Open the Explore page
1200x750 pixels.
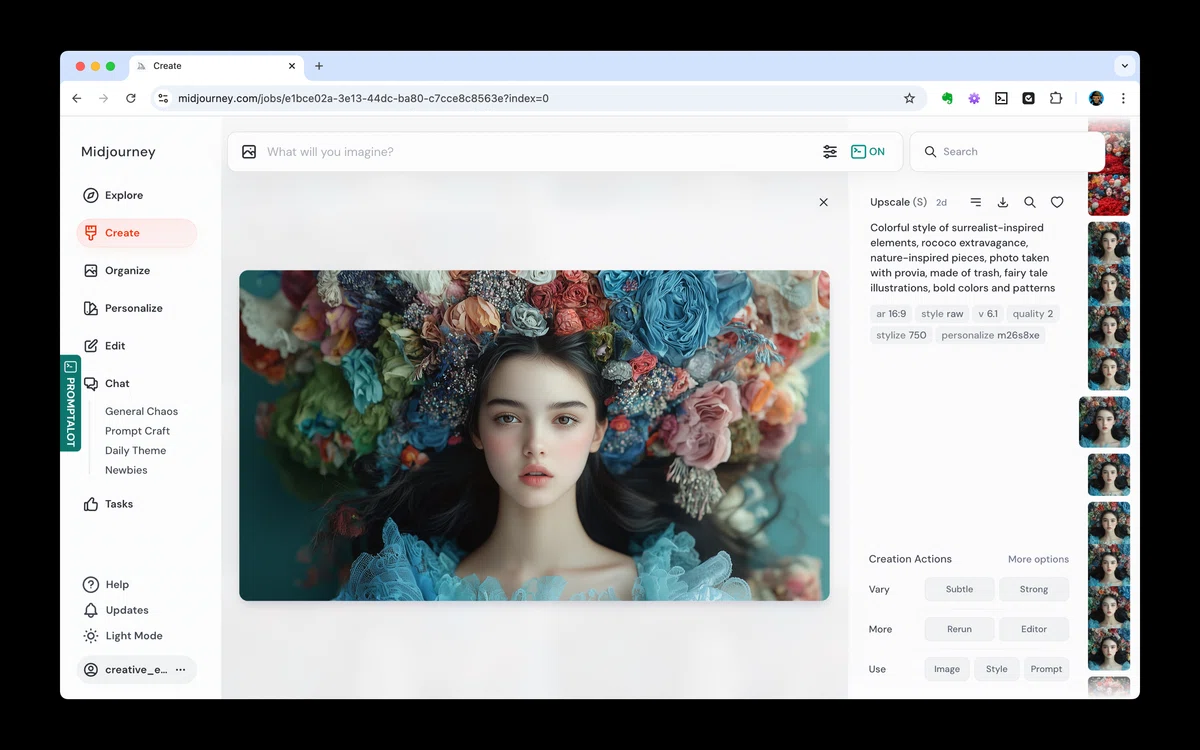tap(113, 195)
